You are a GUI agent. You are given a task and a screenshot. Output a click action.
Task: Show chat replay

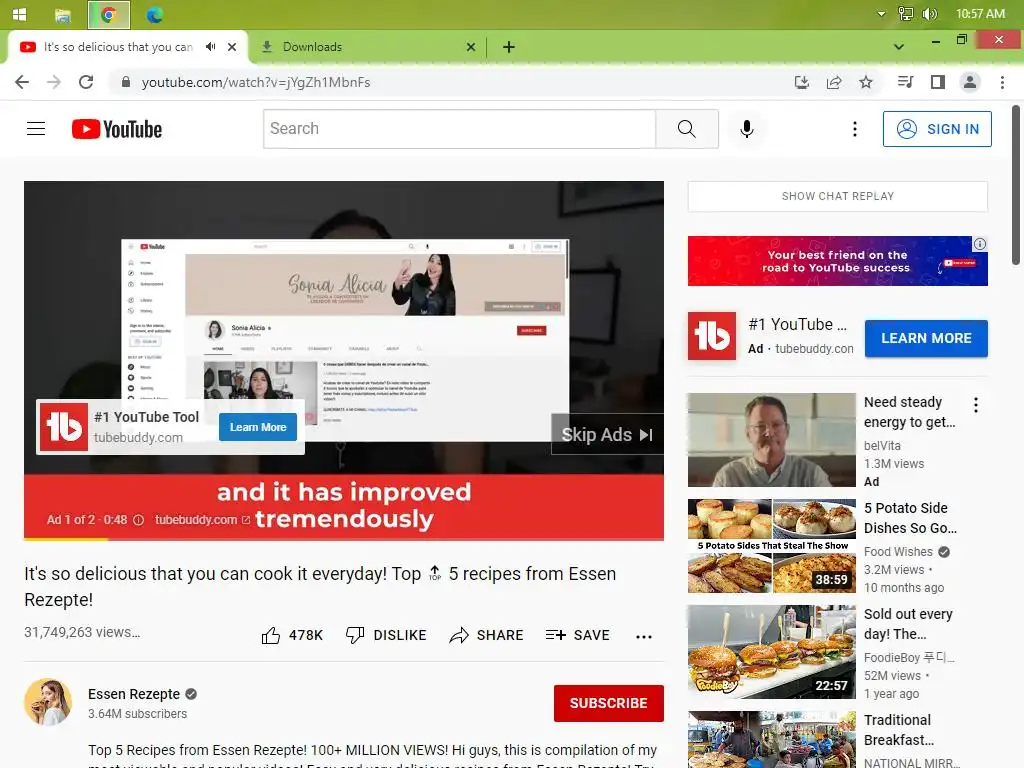(x=838, y=197)
